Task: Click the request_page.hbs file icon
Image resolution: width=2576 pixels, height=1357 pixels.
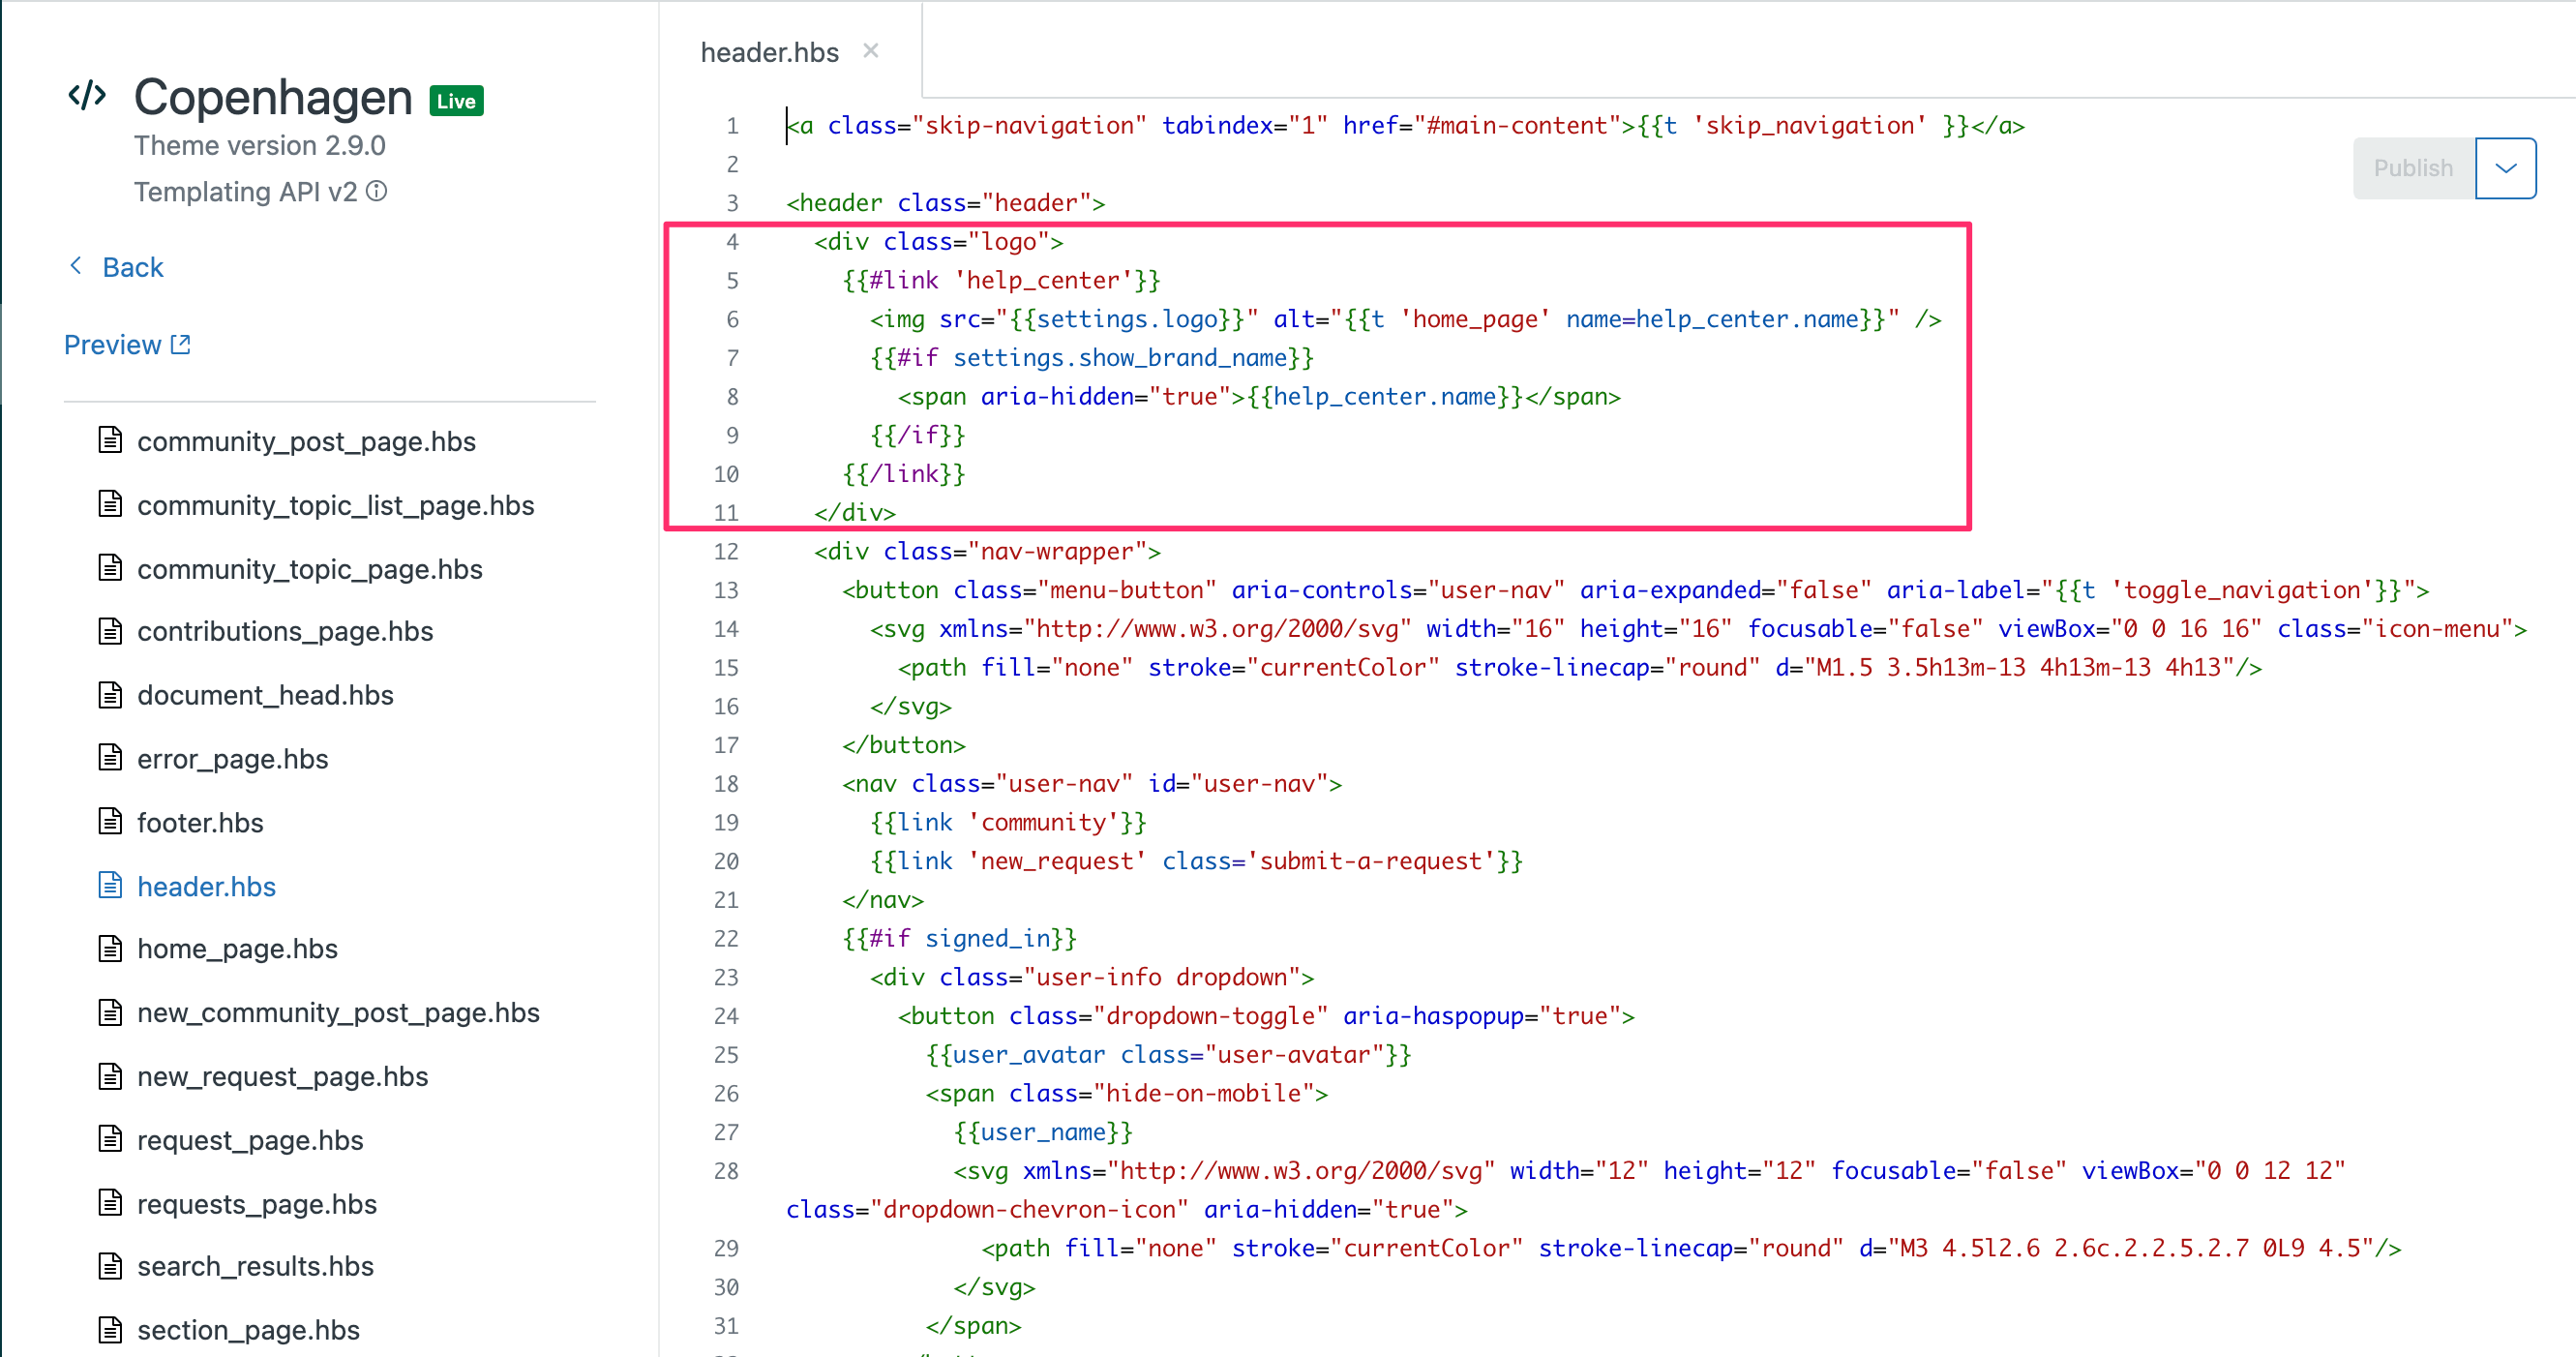Action: click(110, 1140)
